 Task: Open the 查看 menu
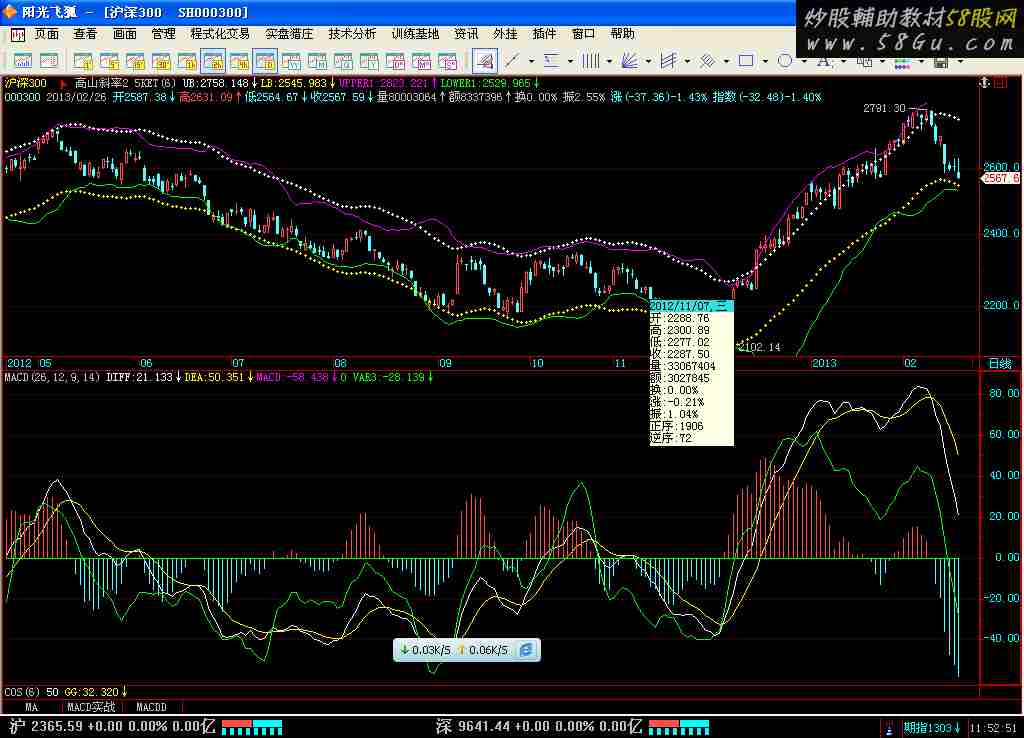(86, 33)
